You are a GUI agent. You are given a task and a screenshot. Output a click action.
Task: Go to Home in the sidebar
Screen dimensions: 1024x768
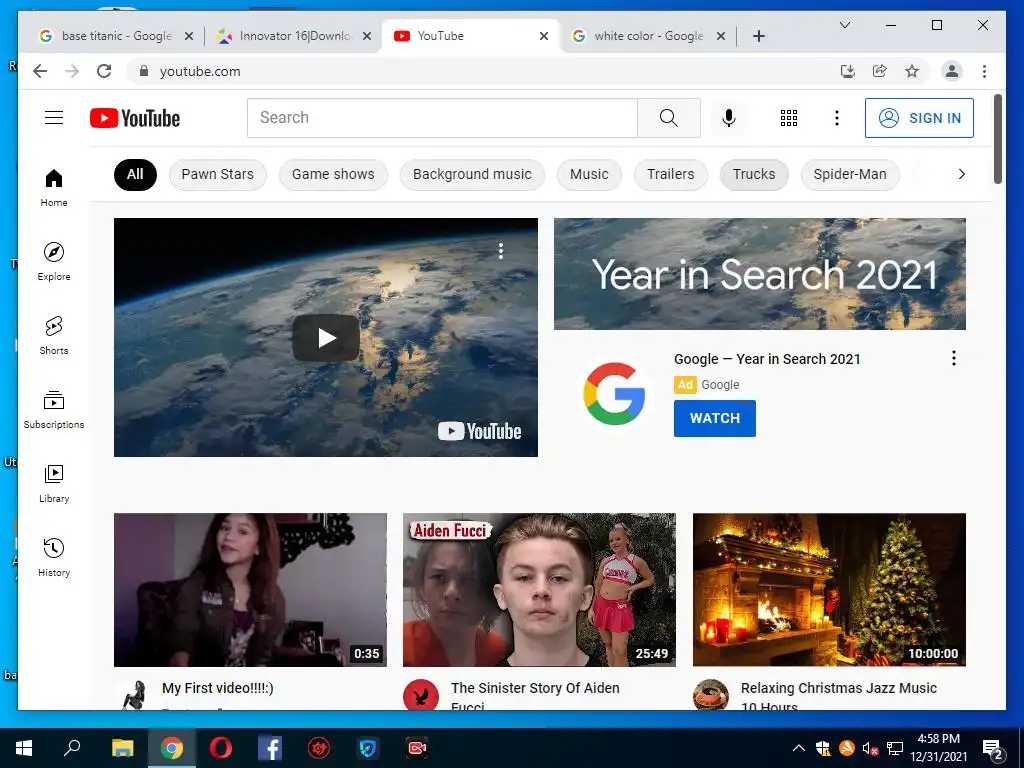point(54,188)
